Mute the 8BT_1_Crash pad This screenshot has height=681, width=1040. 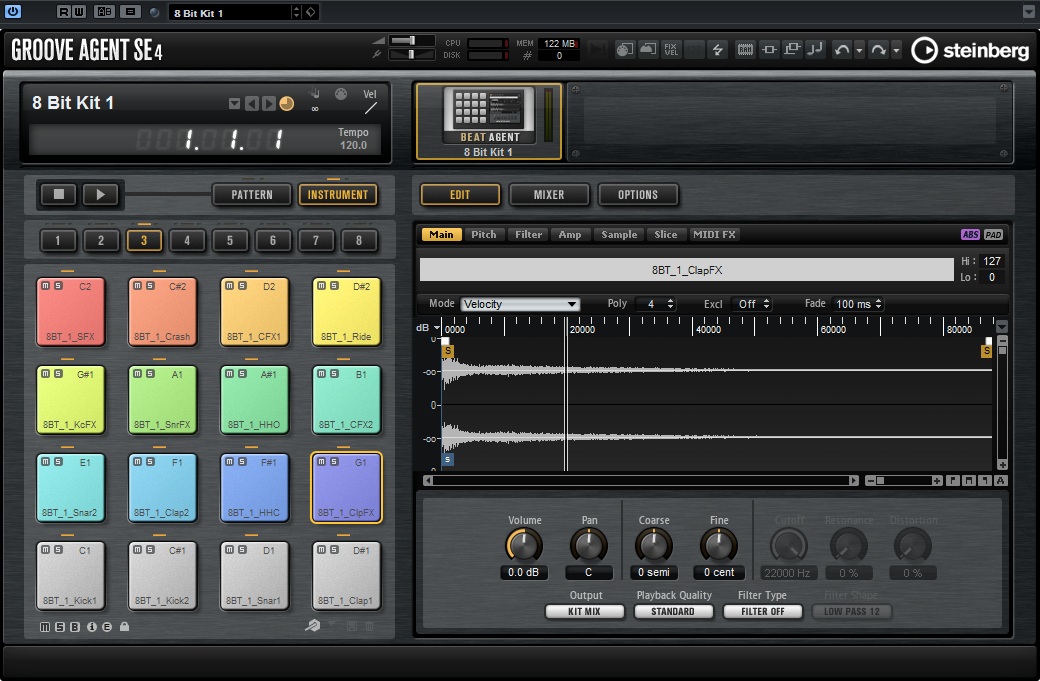(137, 286)
